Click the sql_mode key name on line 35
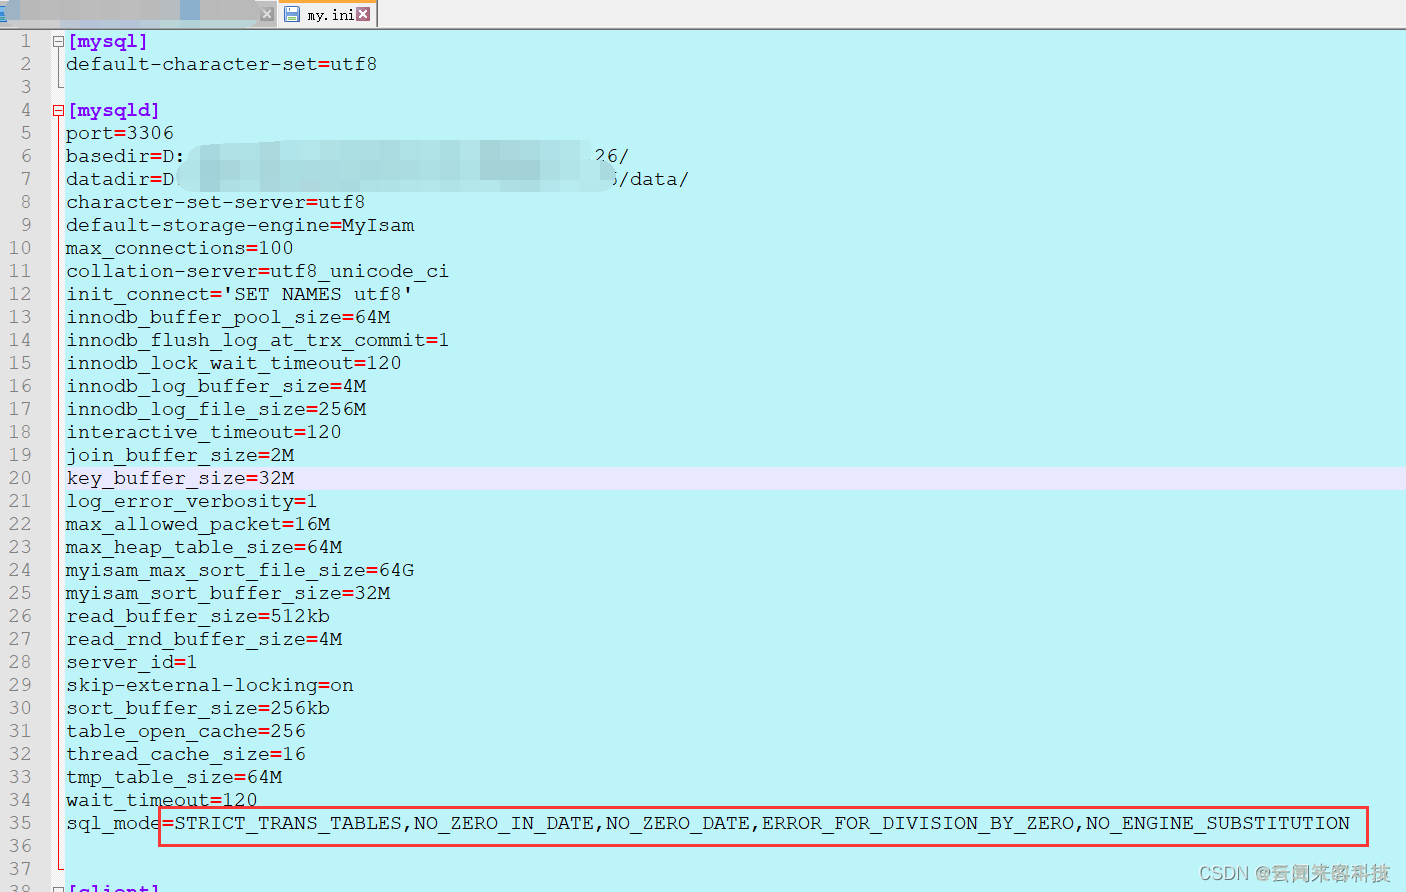The height and width of the screenshot is (892, 1406). [x=112, y=823]
